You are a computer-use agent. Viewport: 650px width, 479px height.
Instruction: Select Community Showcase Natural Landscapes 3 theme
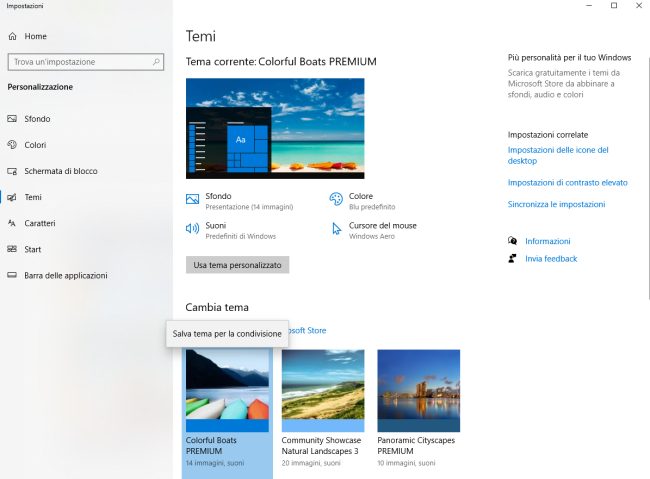click(323, 408)
